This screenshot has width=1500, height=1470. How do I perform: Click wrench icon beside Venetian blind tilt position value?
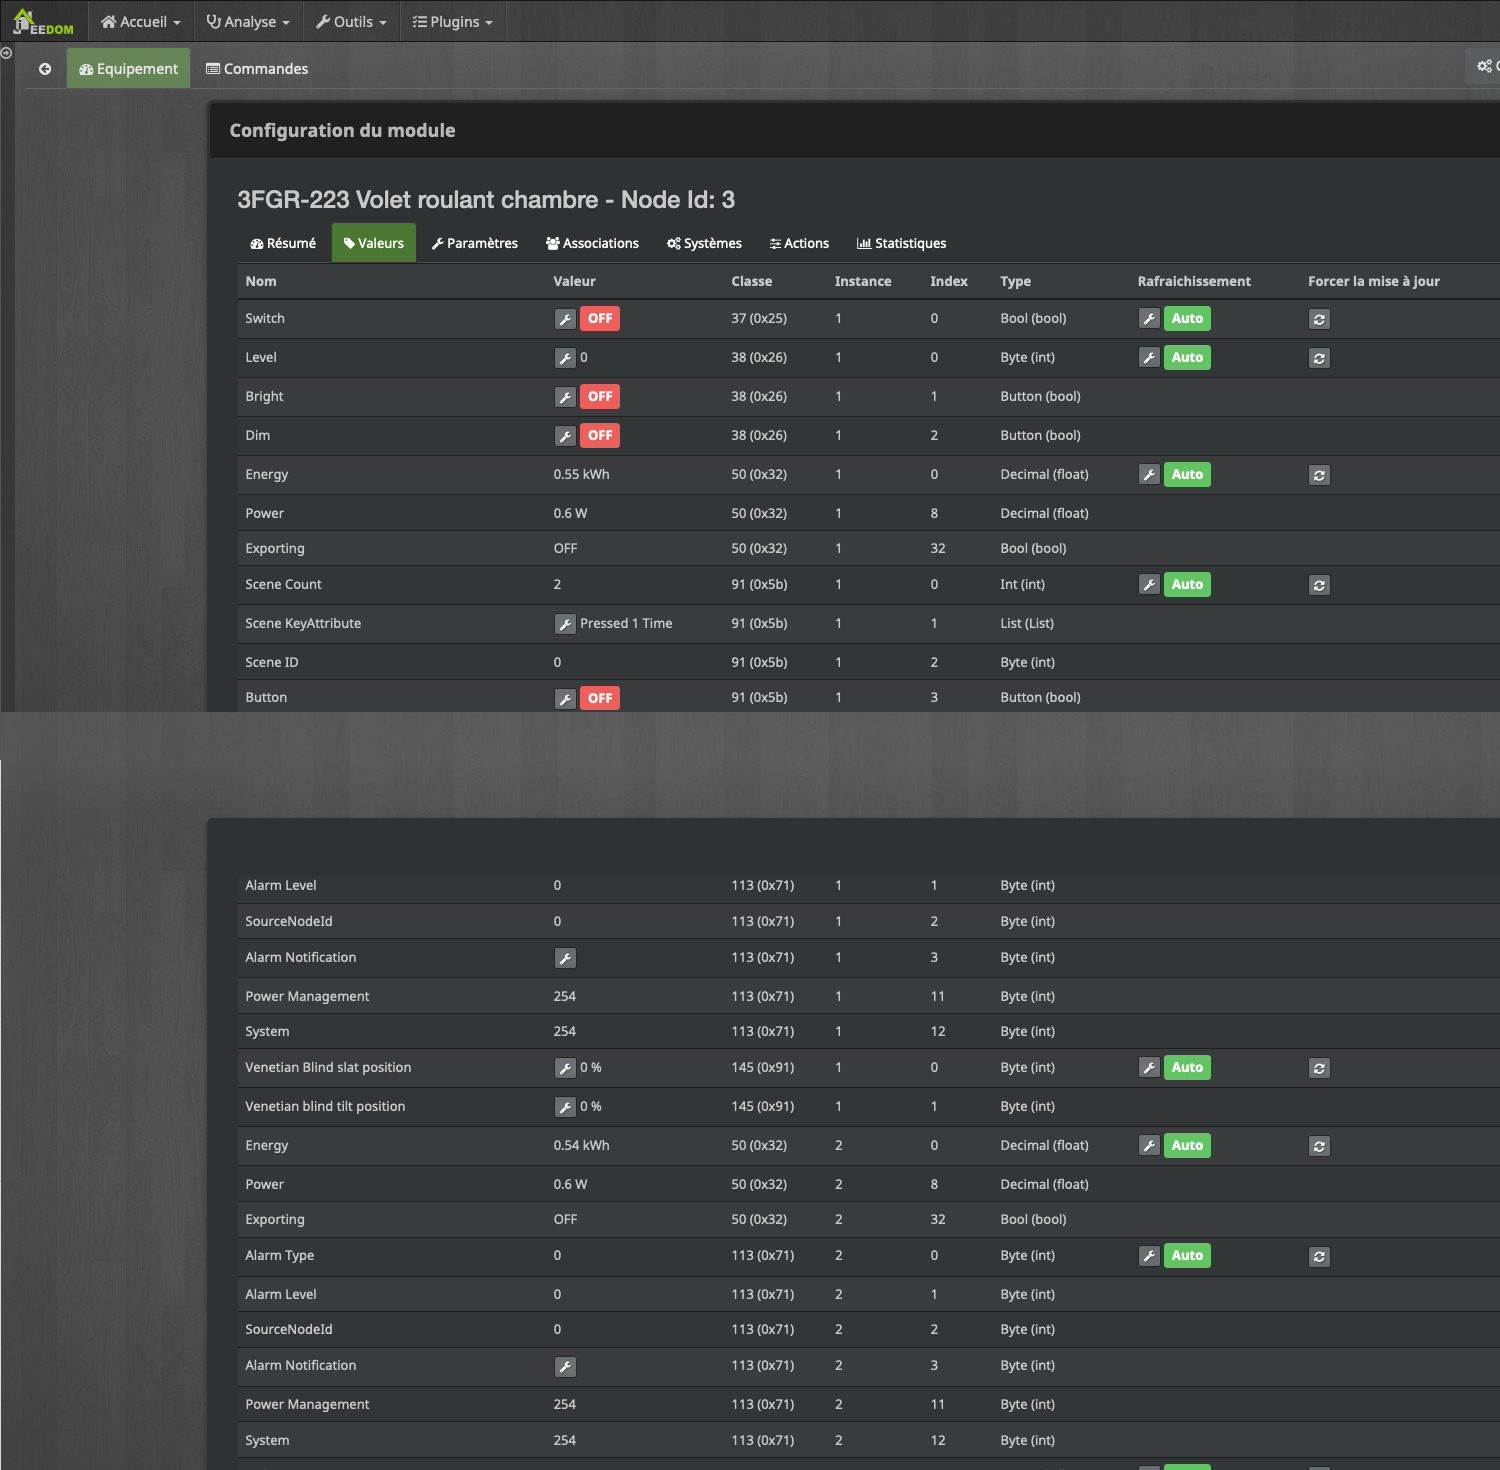[x=566, y=1107]
